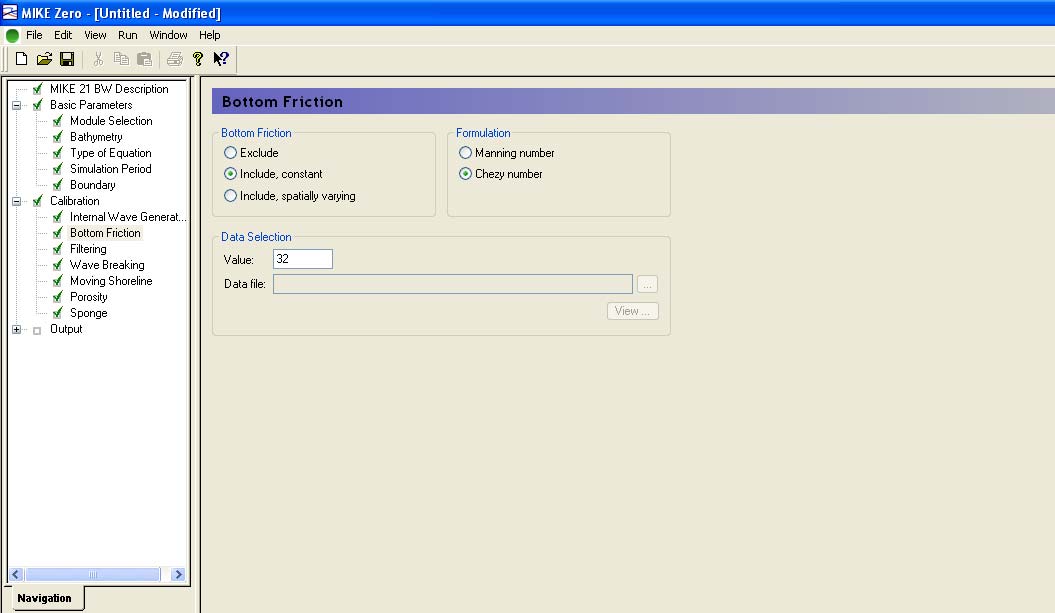Image resolution: width=1055 pixels, height=613 pixels.
Task: Open Type of Equation tree item
Action: click(x=110, y=153)
